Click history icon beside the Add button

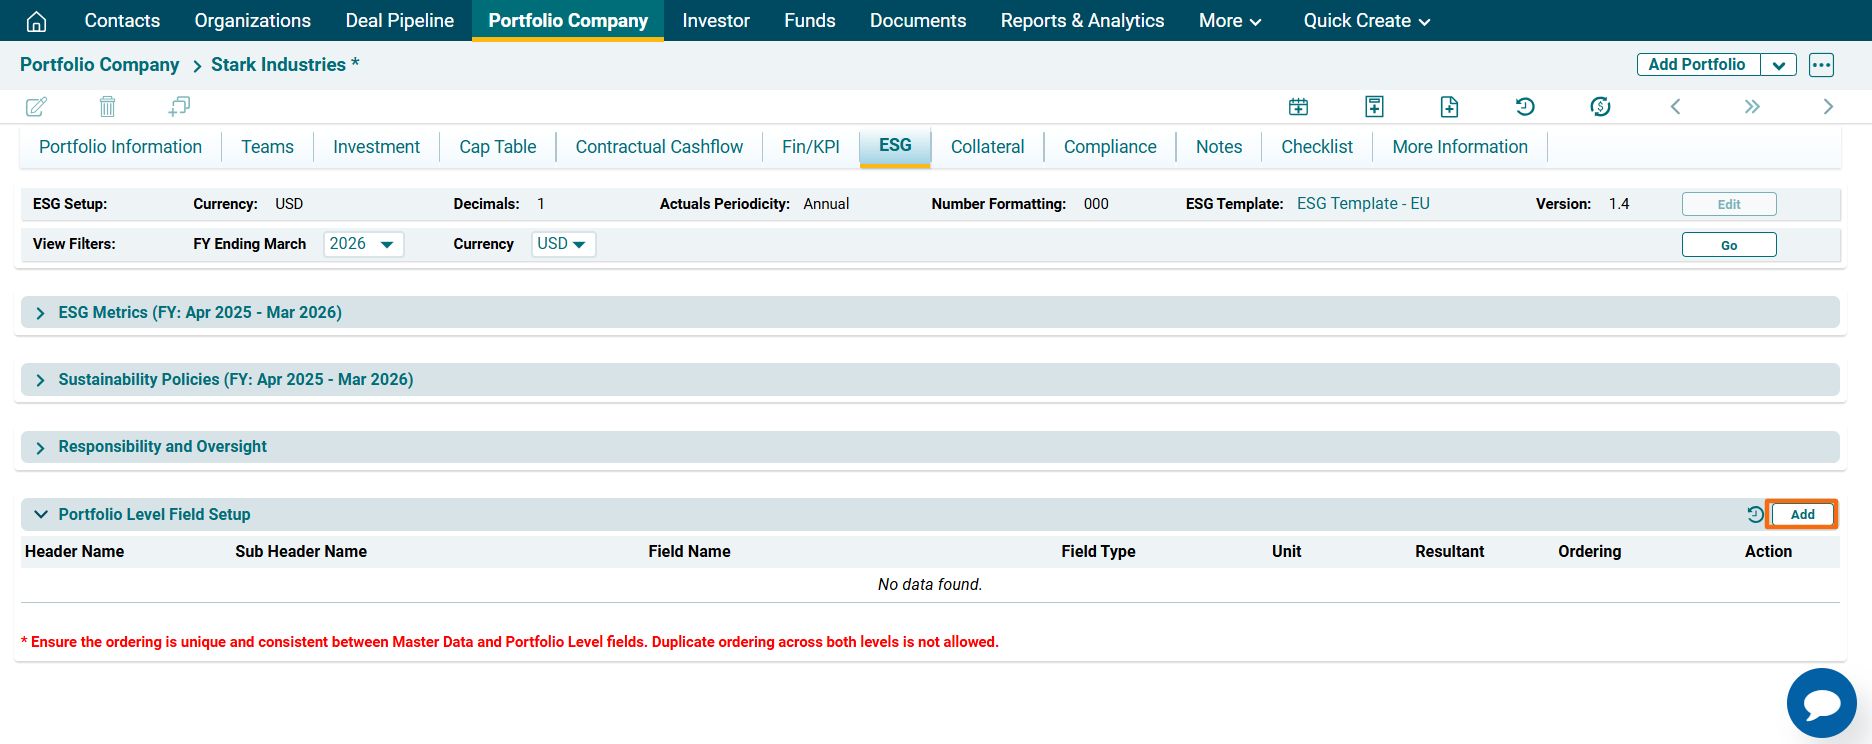coord(1755,514)
